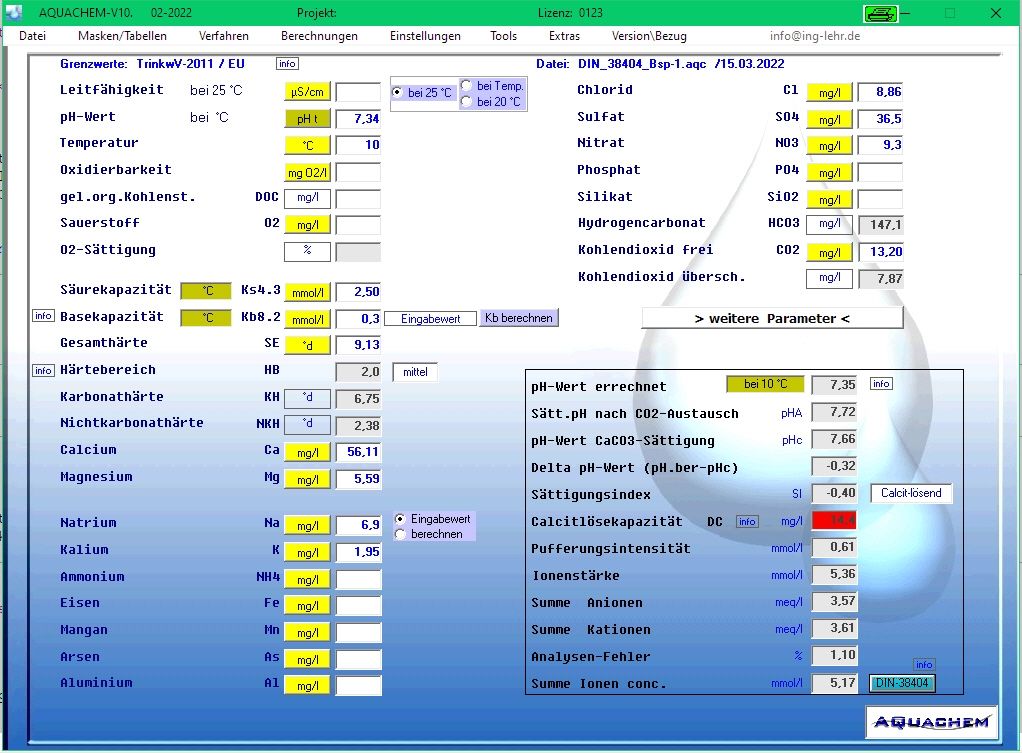Select Natrium 'Eingabewert' radio option
This screenshot has width=1022, height=753.
click(433, 519)
